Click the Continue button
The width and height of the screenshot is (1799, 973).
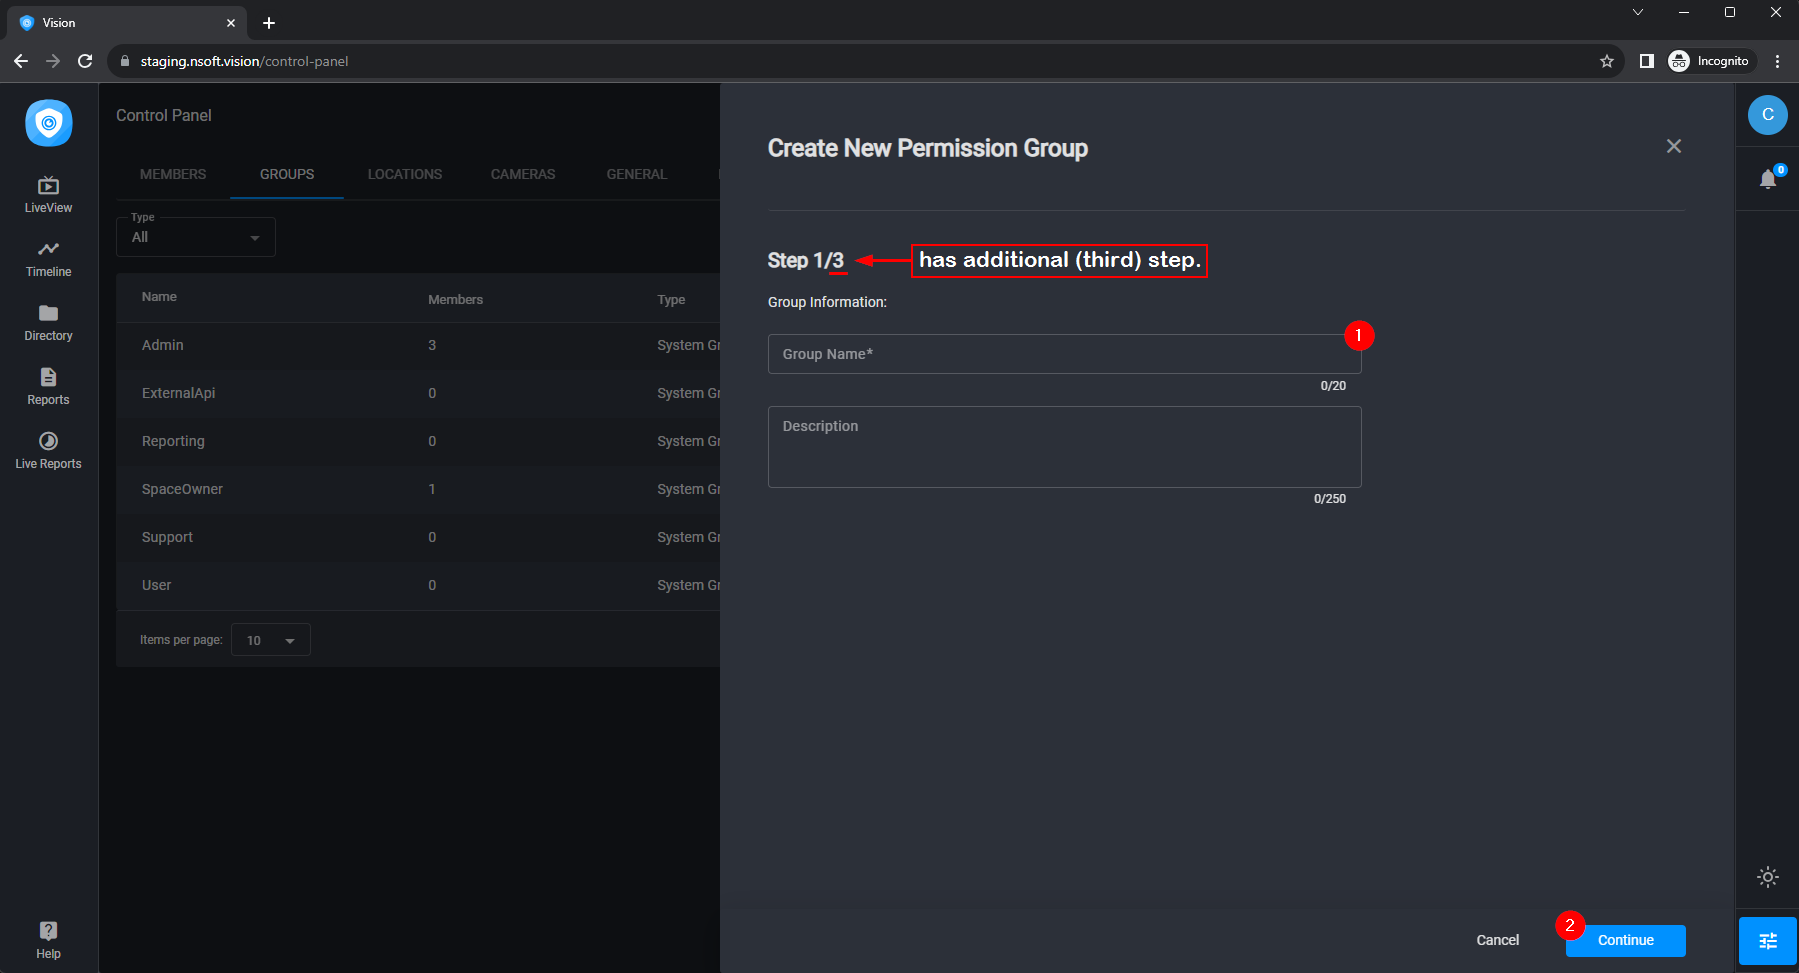tap(1626, 940)
